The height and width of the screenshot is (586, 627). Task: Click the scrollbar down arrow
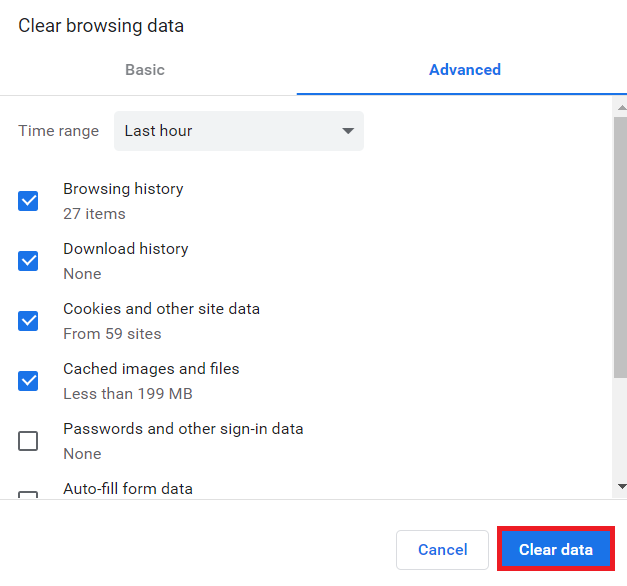click(620, 487)
